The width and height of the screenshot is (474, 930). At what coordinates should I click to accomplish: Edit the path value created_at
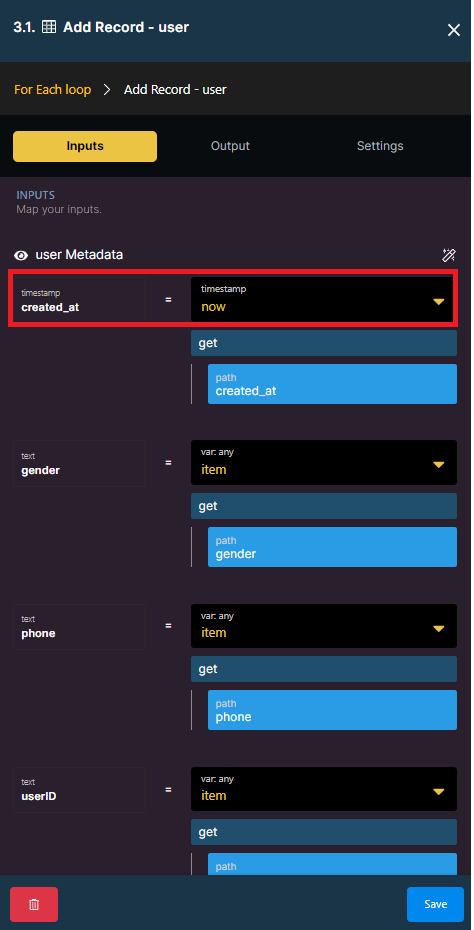pos(332,384)
